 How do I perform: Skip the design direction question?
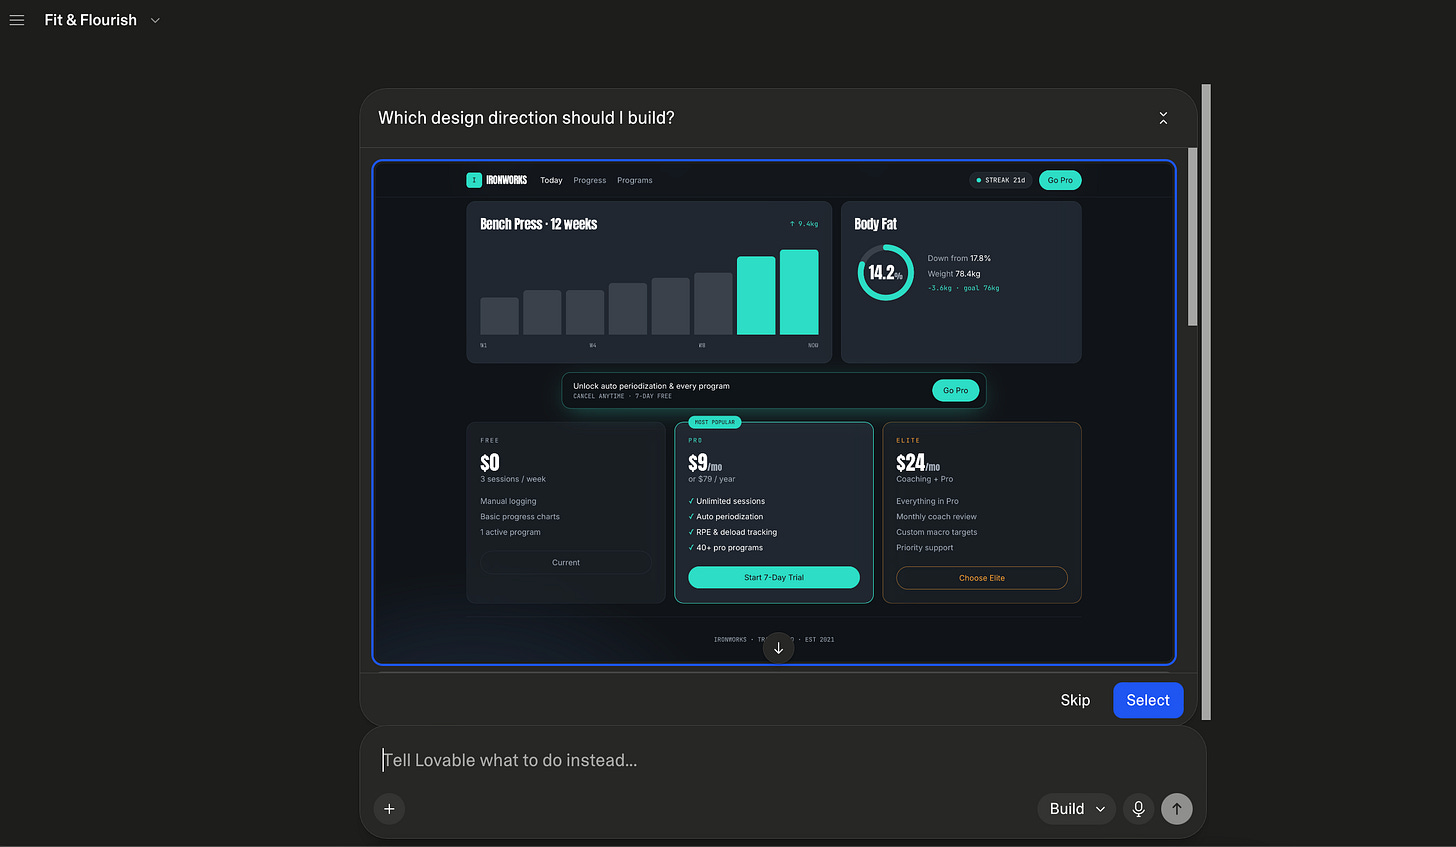pyautogui.click(x=1075, y=700)
